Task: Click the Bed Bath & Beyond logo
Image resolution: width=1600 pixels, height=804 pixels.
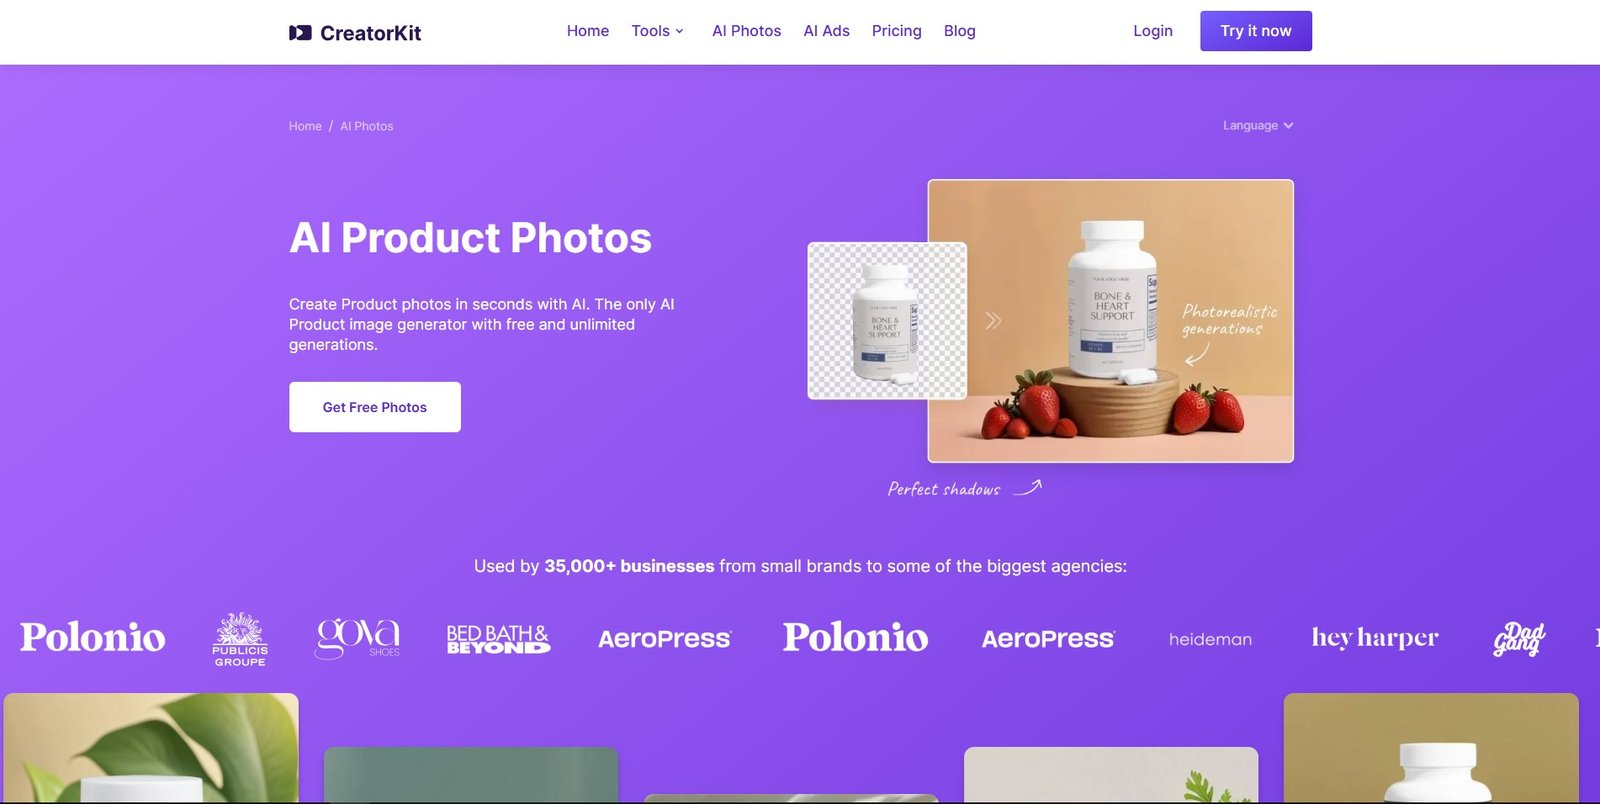Action: point(498,639)
